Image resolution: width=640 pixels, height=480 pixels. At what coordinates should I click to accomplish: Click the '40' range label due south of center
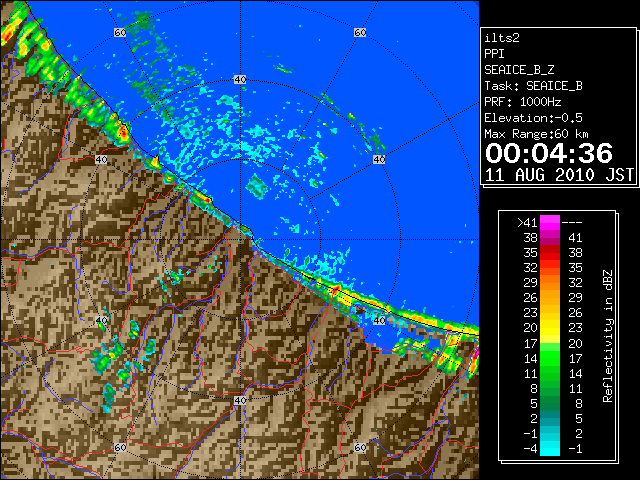tap(240, 400)
